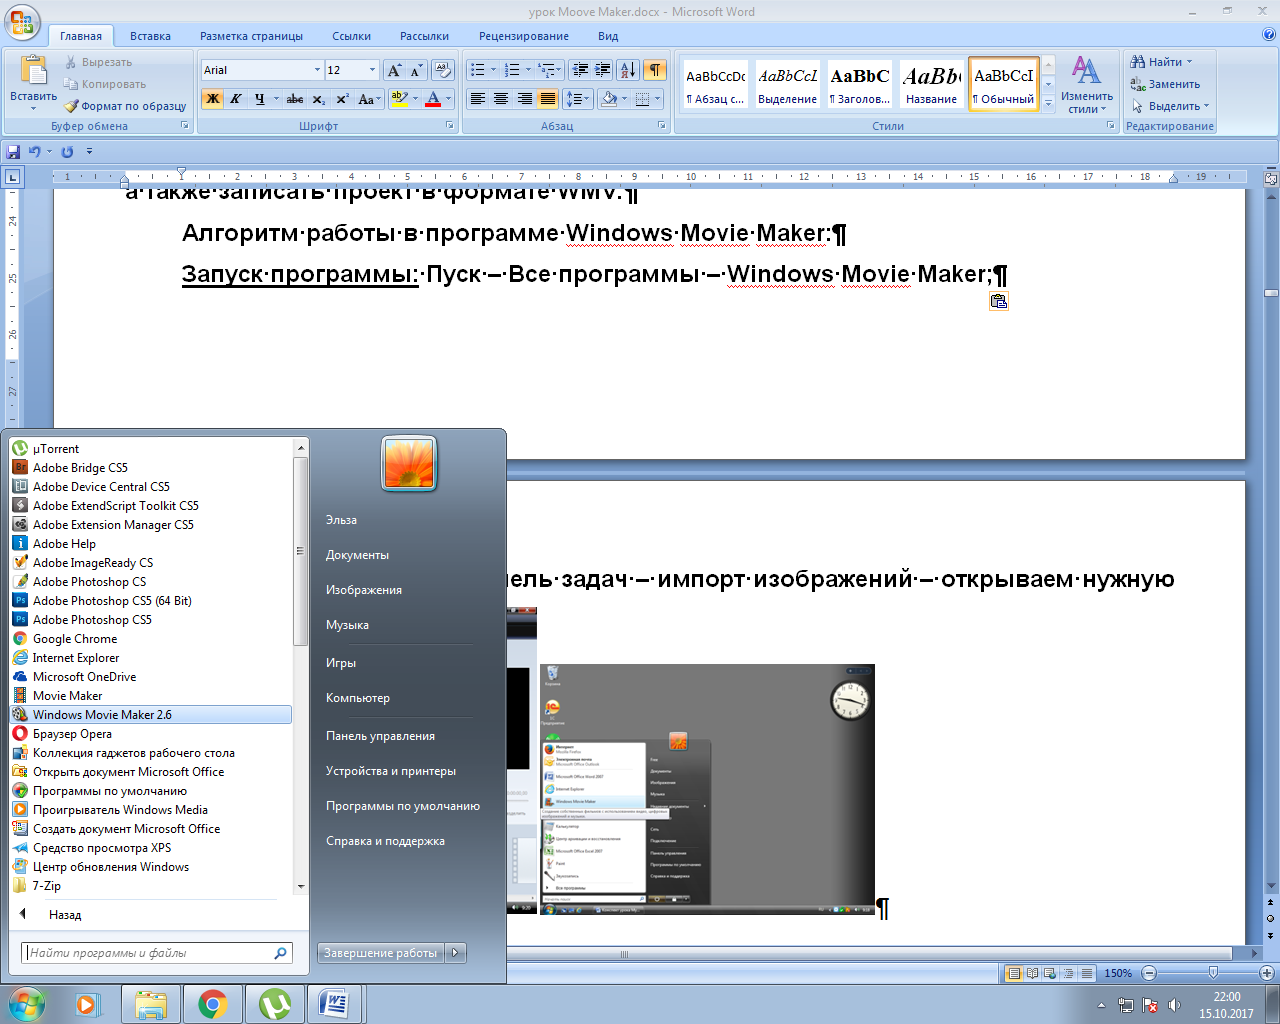The height and width of the screenshot is (1024, 1280).
Task: Switch to the Ссылки tab
Action: click(351, 36)
